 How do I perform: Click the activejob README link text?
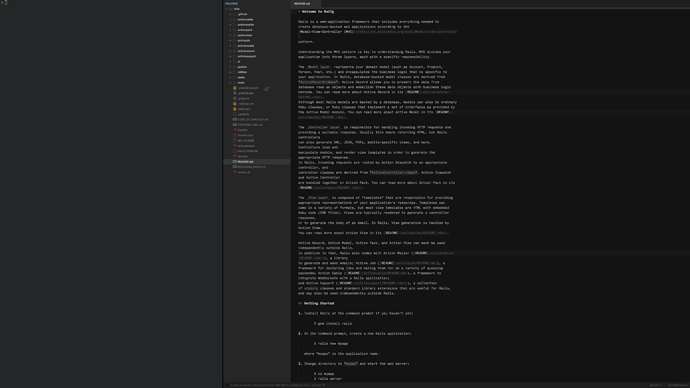coord(387,263)
